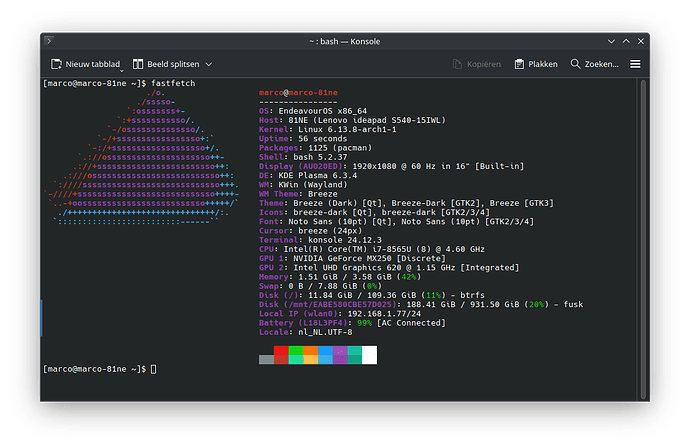
Task: Click the Plakken clipboard icon
Action: 519,64
